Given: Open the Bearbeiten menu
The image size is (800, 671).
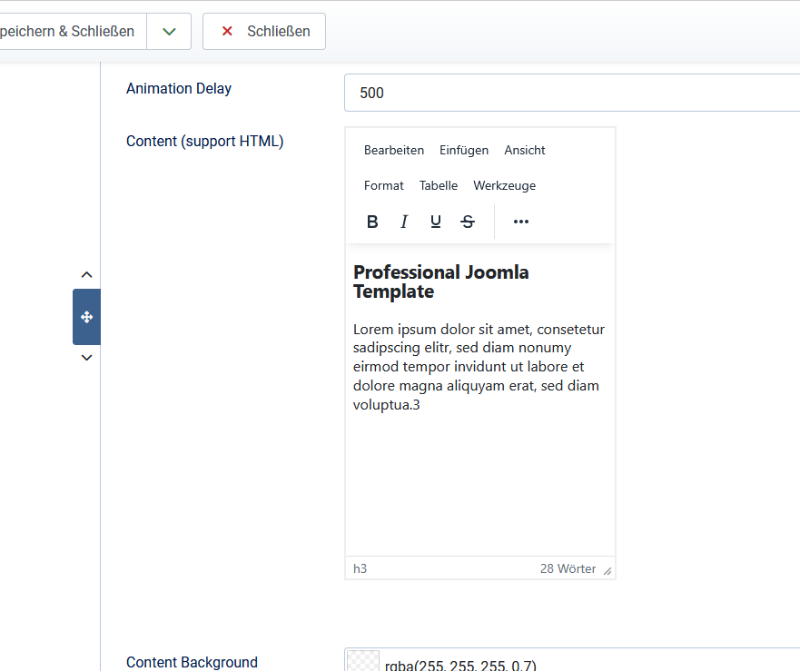Looking at the screenshot, I should point(394,150).
